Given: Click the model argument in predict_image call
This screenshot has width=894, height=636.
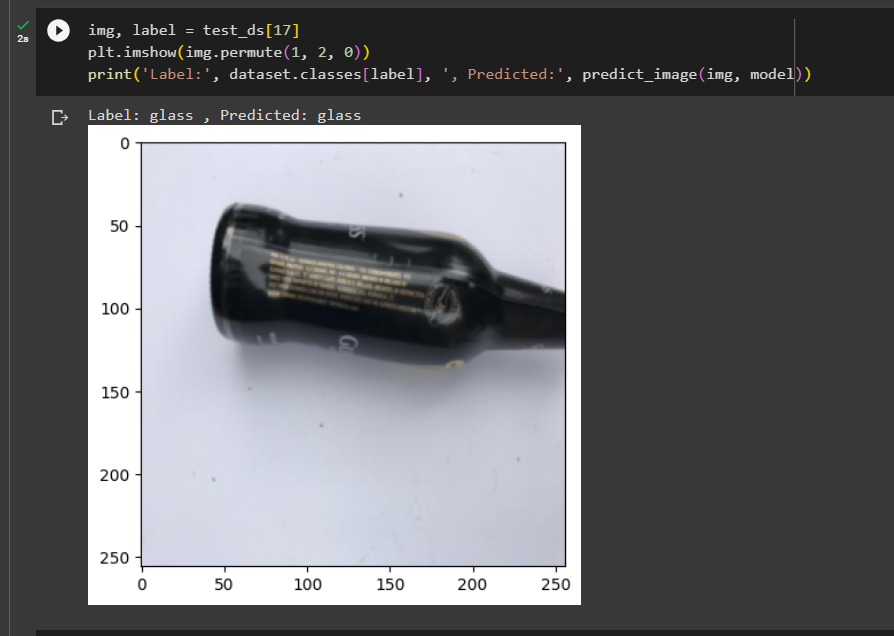Looking at the screenshot, I should (x=772, y=74).
